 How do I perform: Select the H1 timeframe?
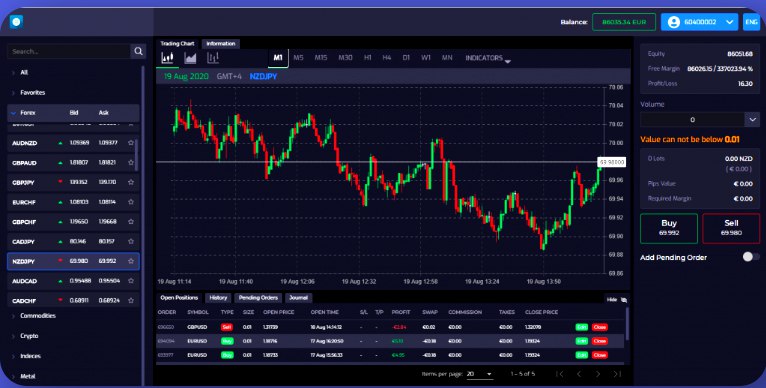[367, 58]
